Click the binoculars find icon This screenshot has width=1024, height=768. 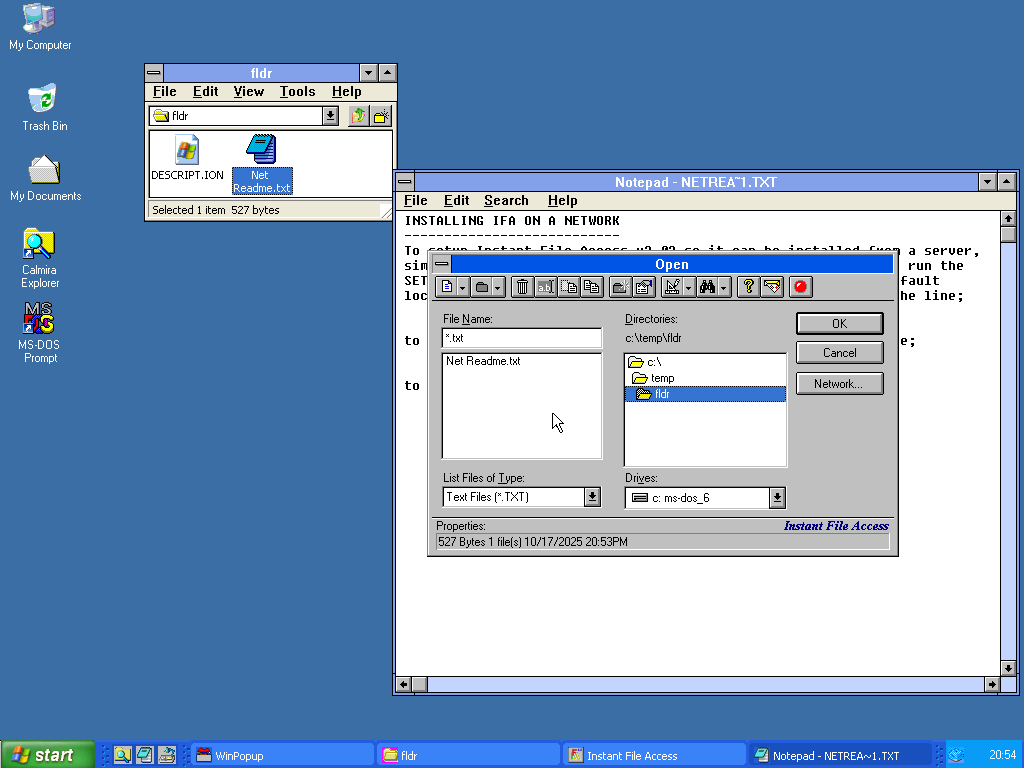coord(708,287)
